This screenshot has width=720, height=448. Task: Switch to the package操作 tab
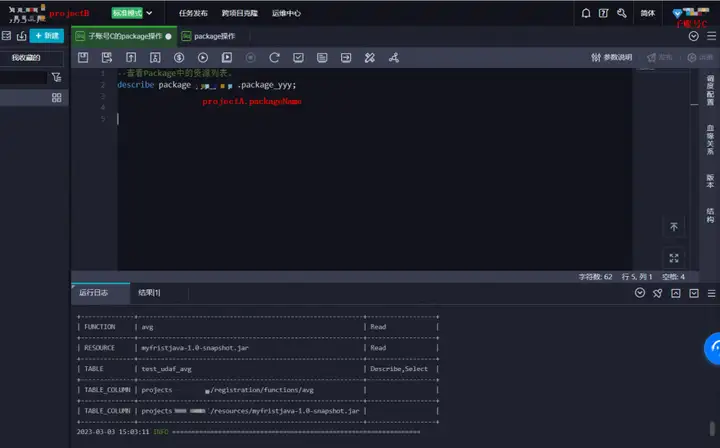point(208,36)
